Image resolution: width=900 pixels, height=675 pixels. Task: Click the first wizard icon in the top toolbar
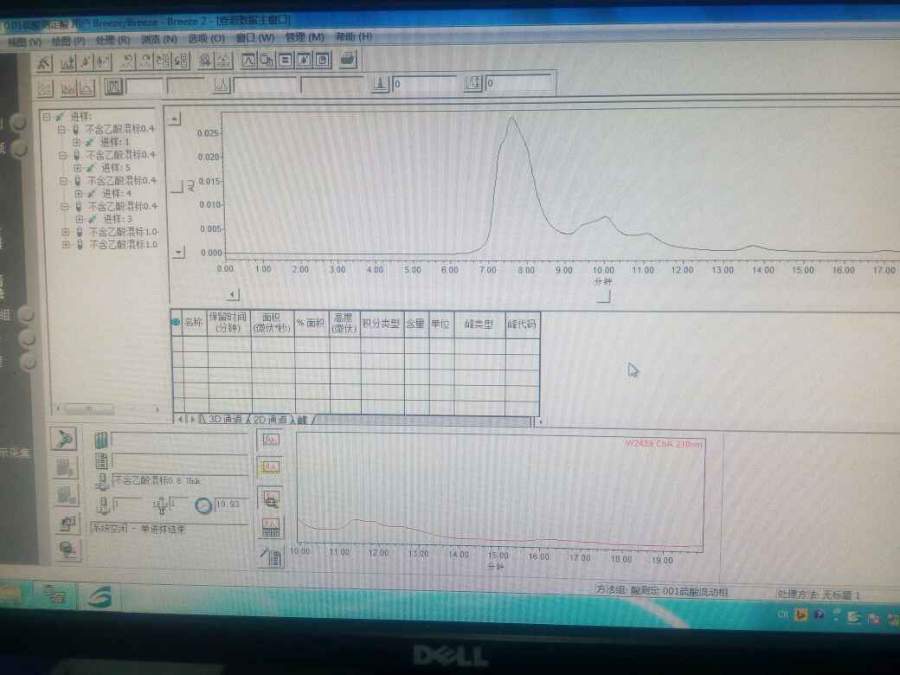click(x=44, y=63)
